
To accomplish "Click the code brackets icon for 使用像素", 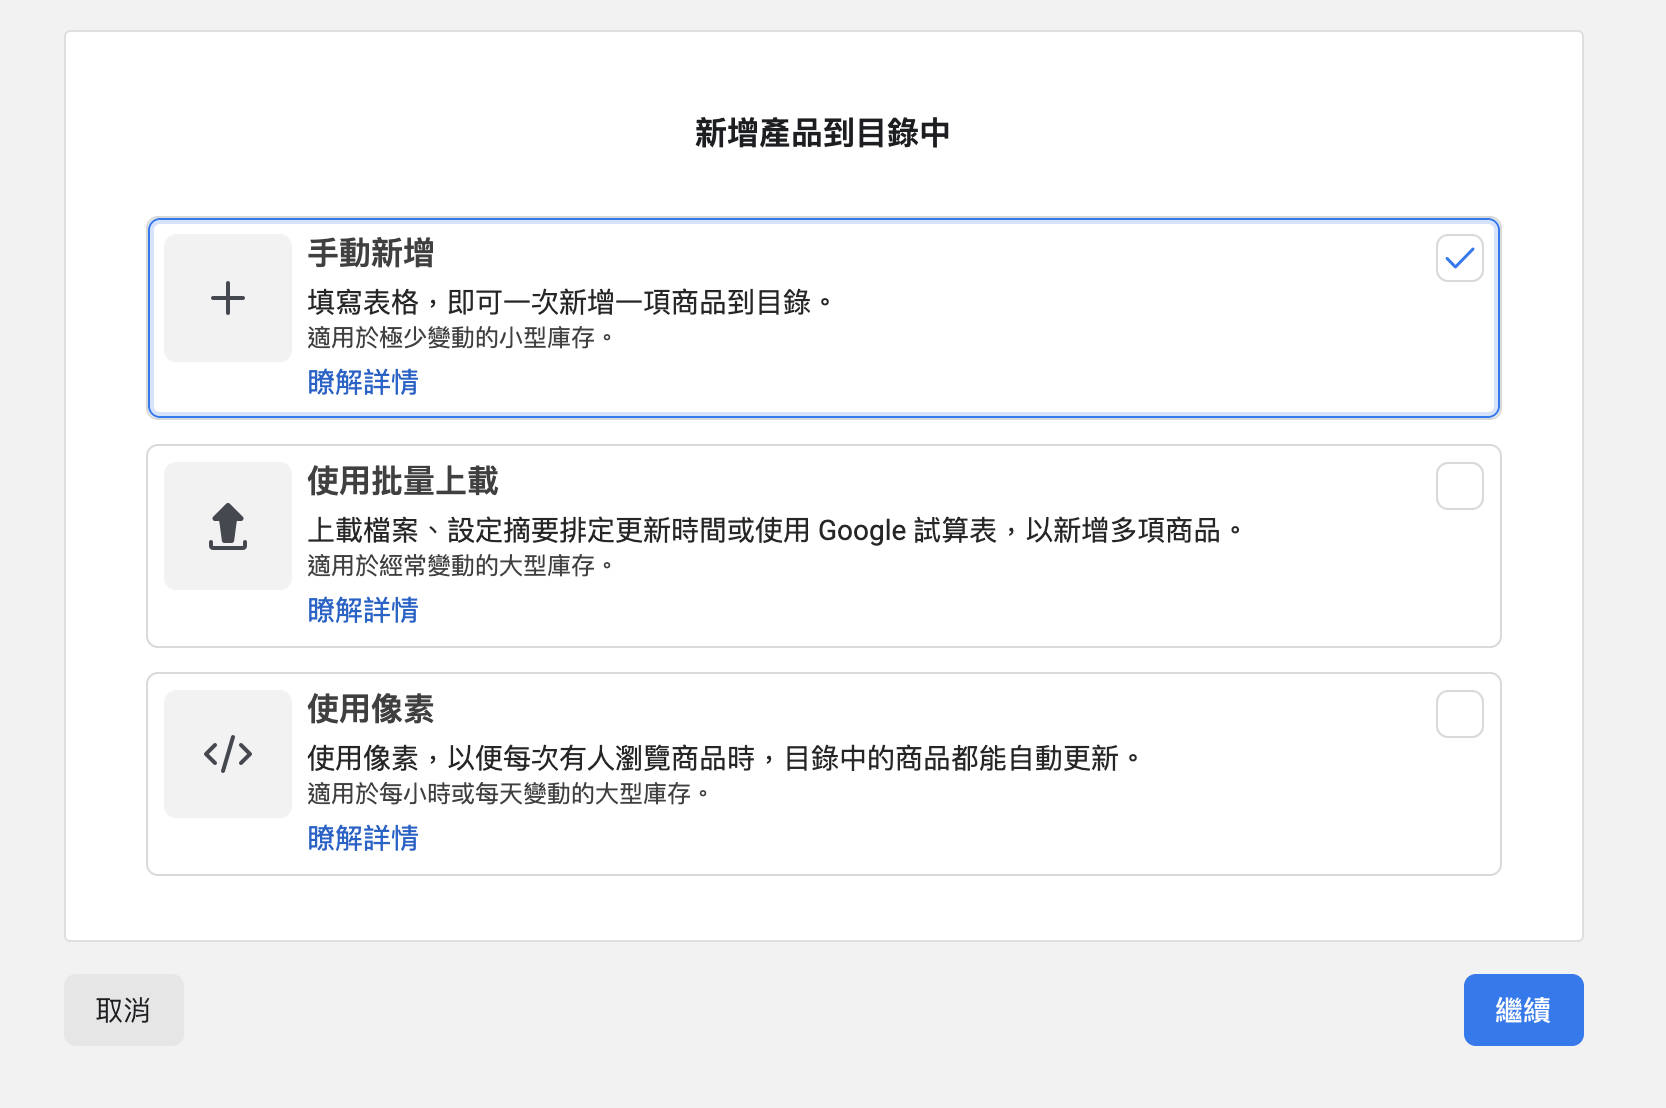I will (228, 754).
